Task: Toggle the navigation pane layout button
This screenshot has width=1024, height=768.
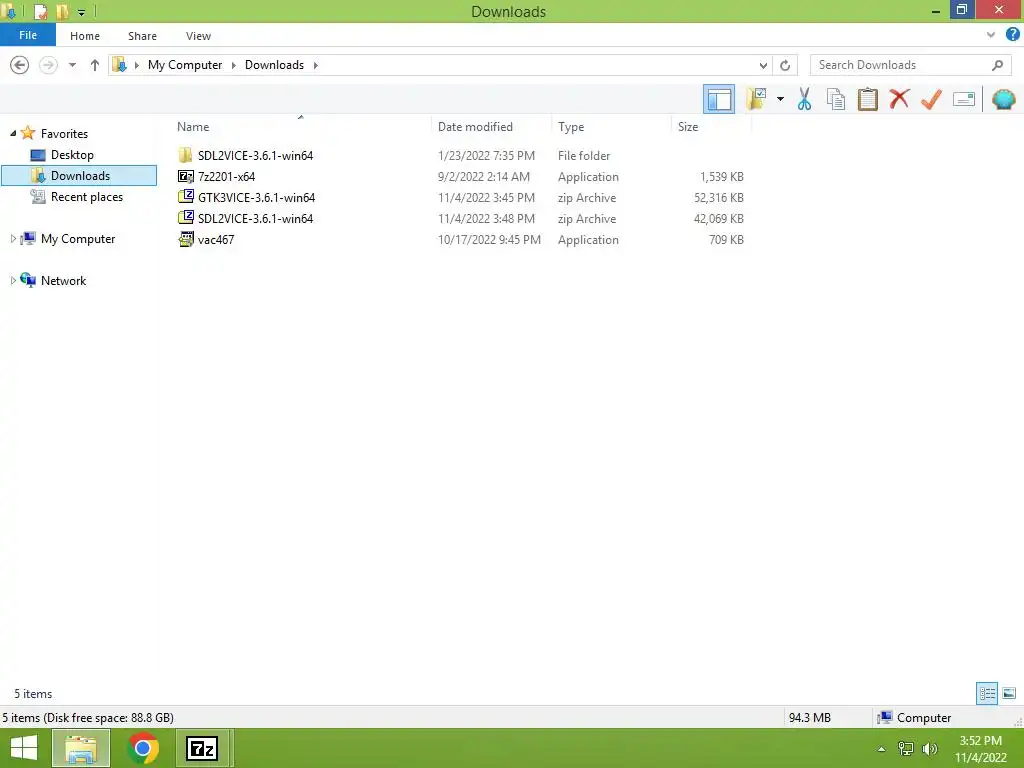Action: point(718,99)
